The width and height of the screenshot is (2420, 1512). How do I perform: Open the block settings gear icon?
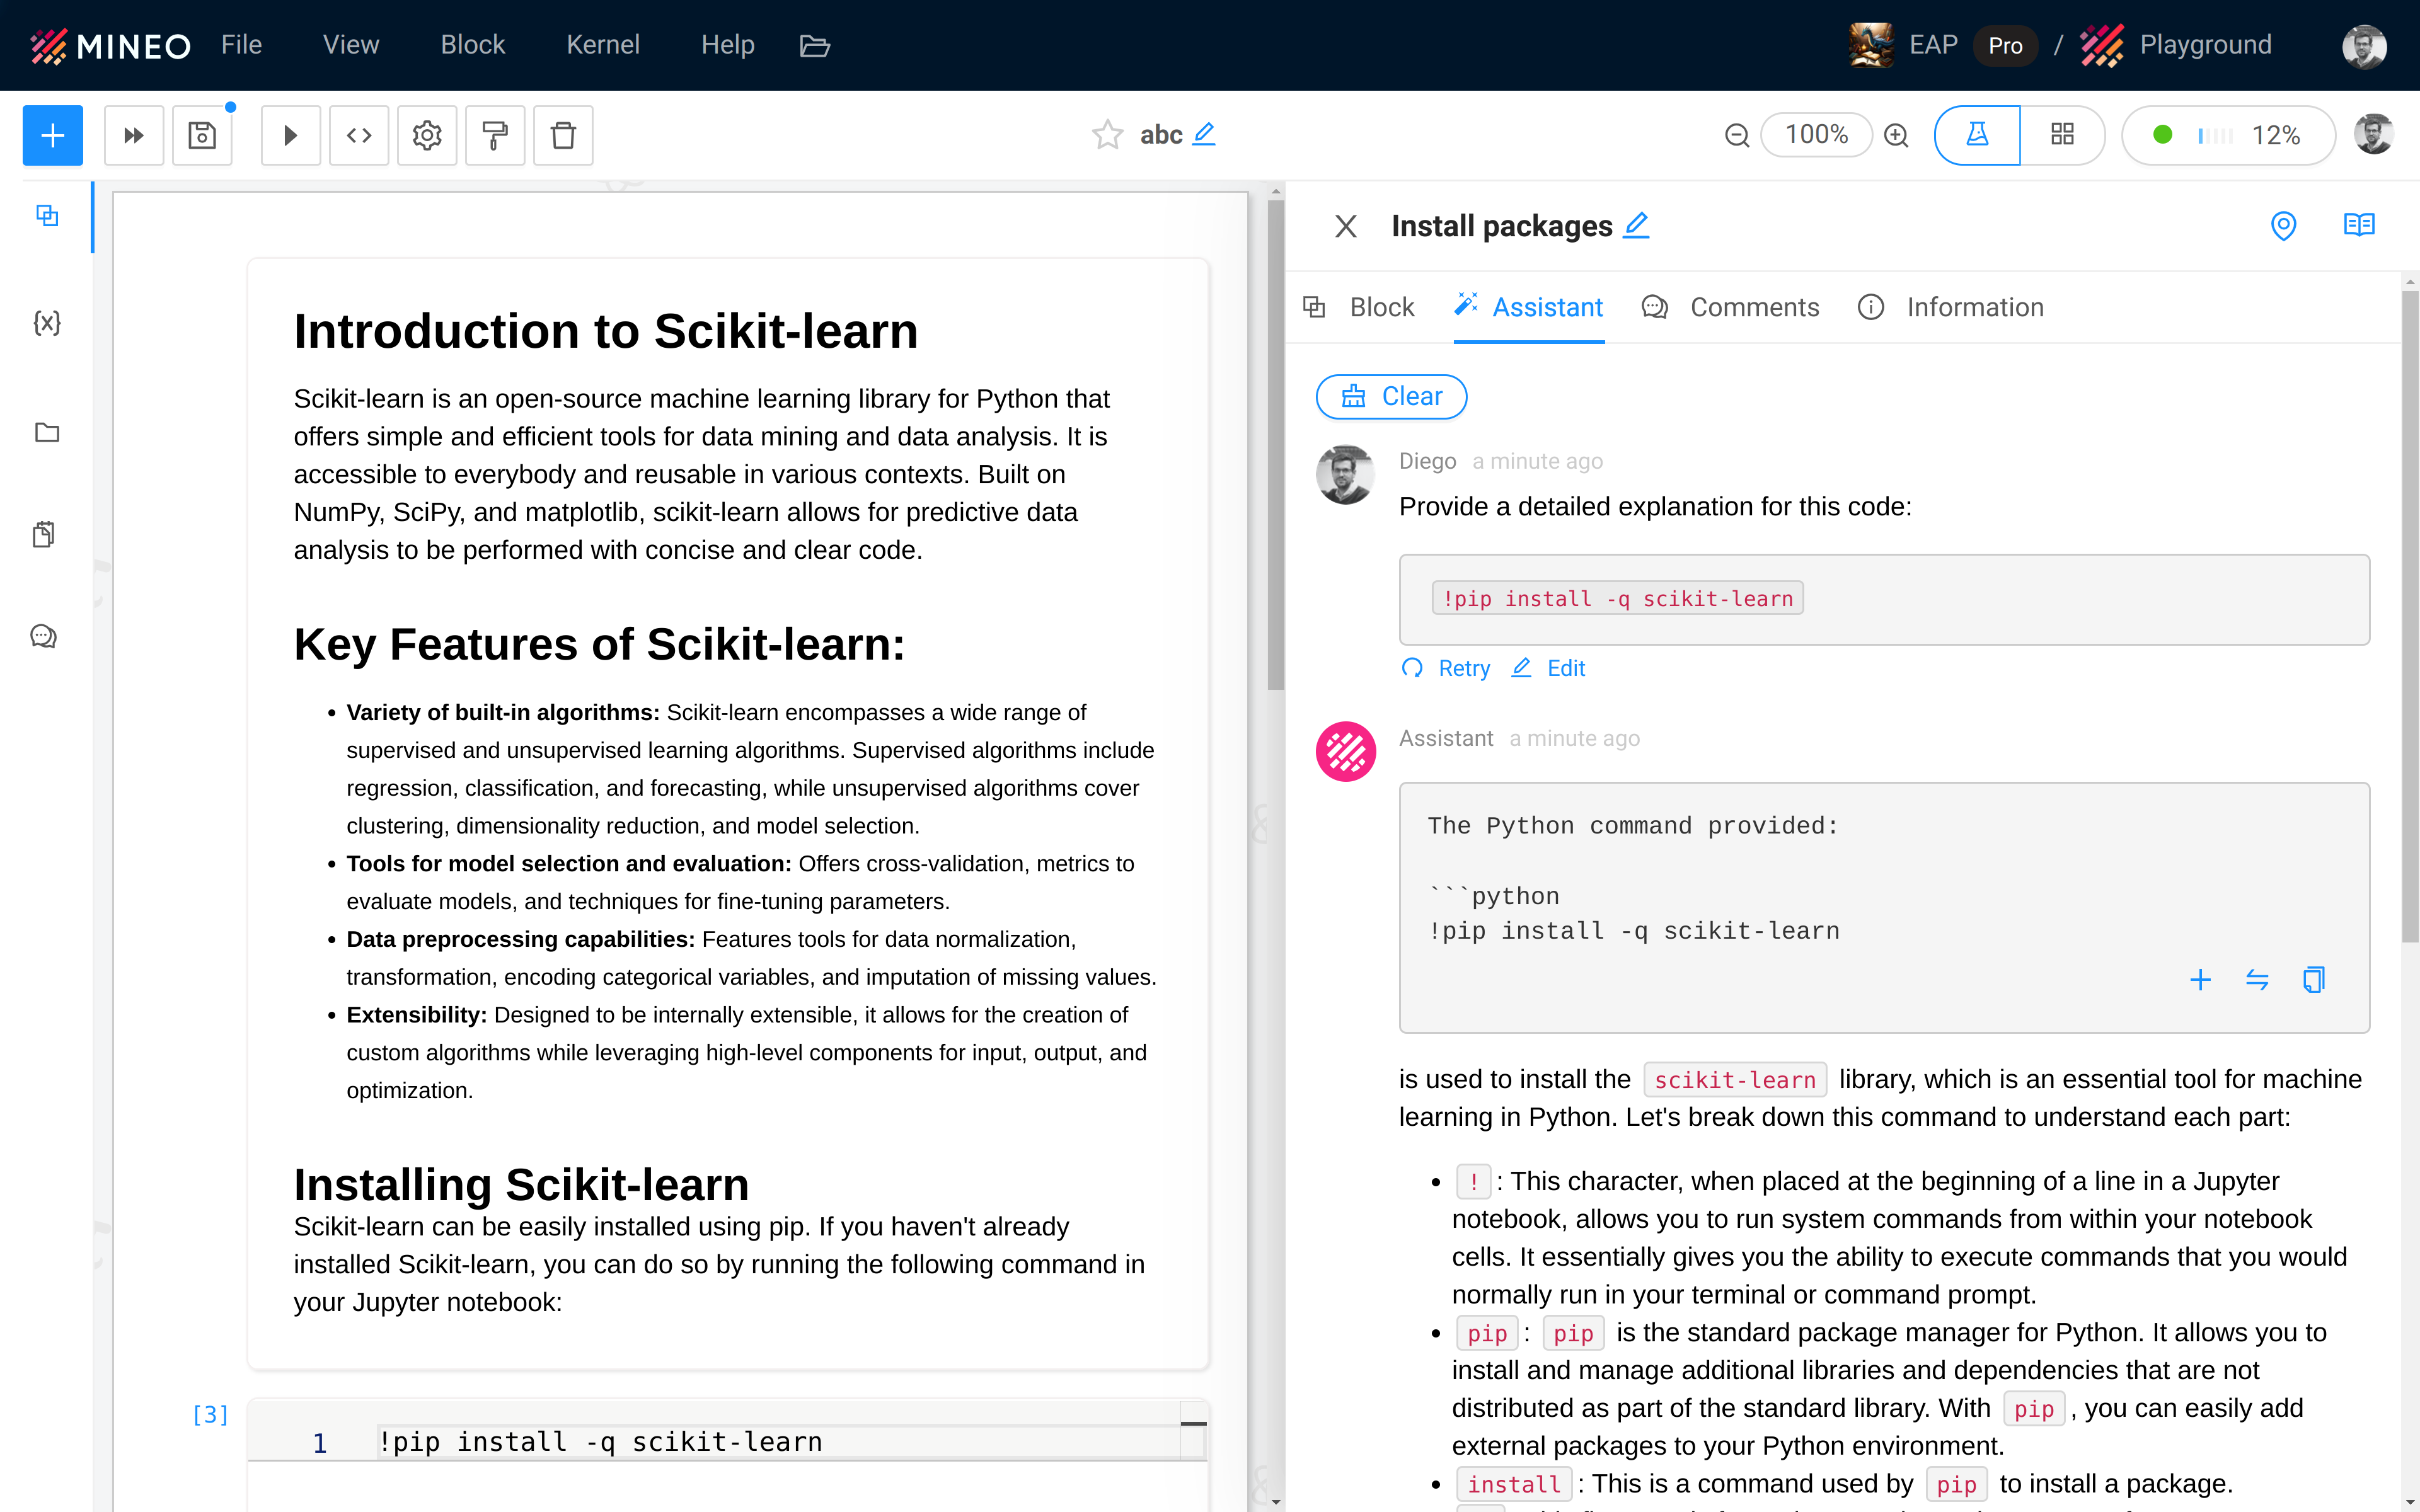pos(427,135)
